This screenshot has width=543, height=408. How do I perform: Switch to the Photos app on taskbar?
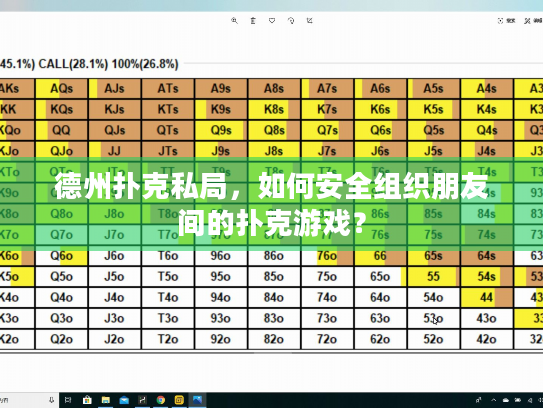197,400
